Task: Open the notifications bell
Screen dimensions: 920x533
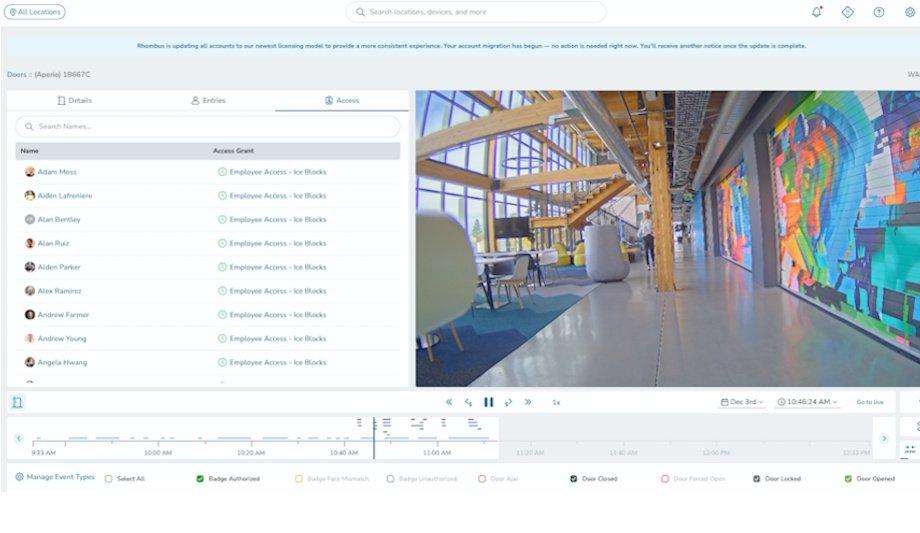Action: (x=816, y=12)
